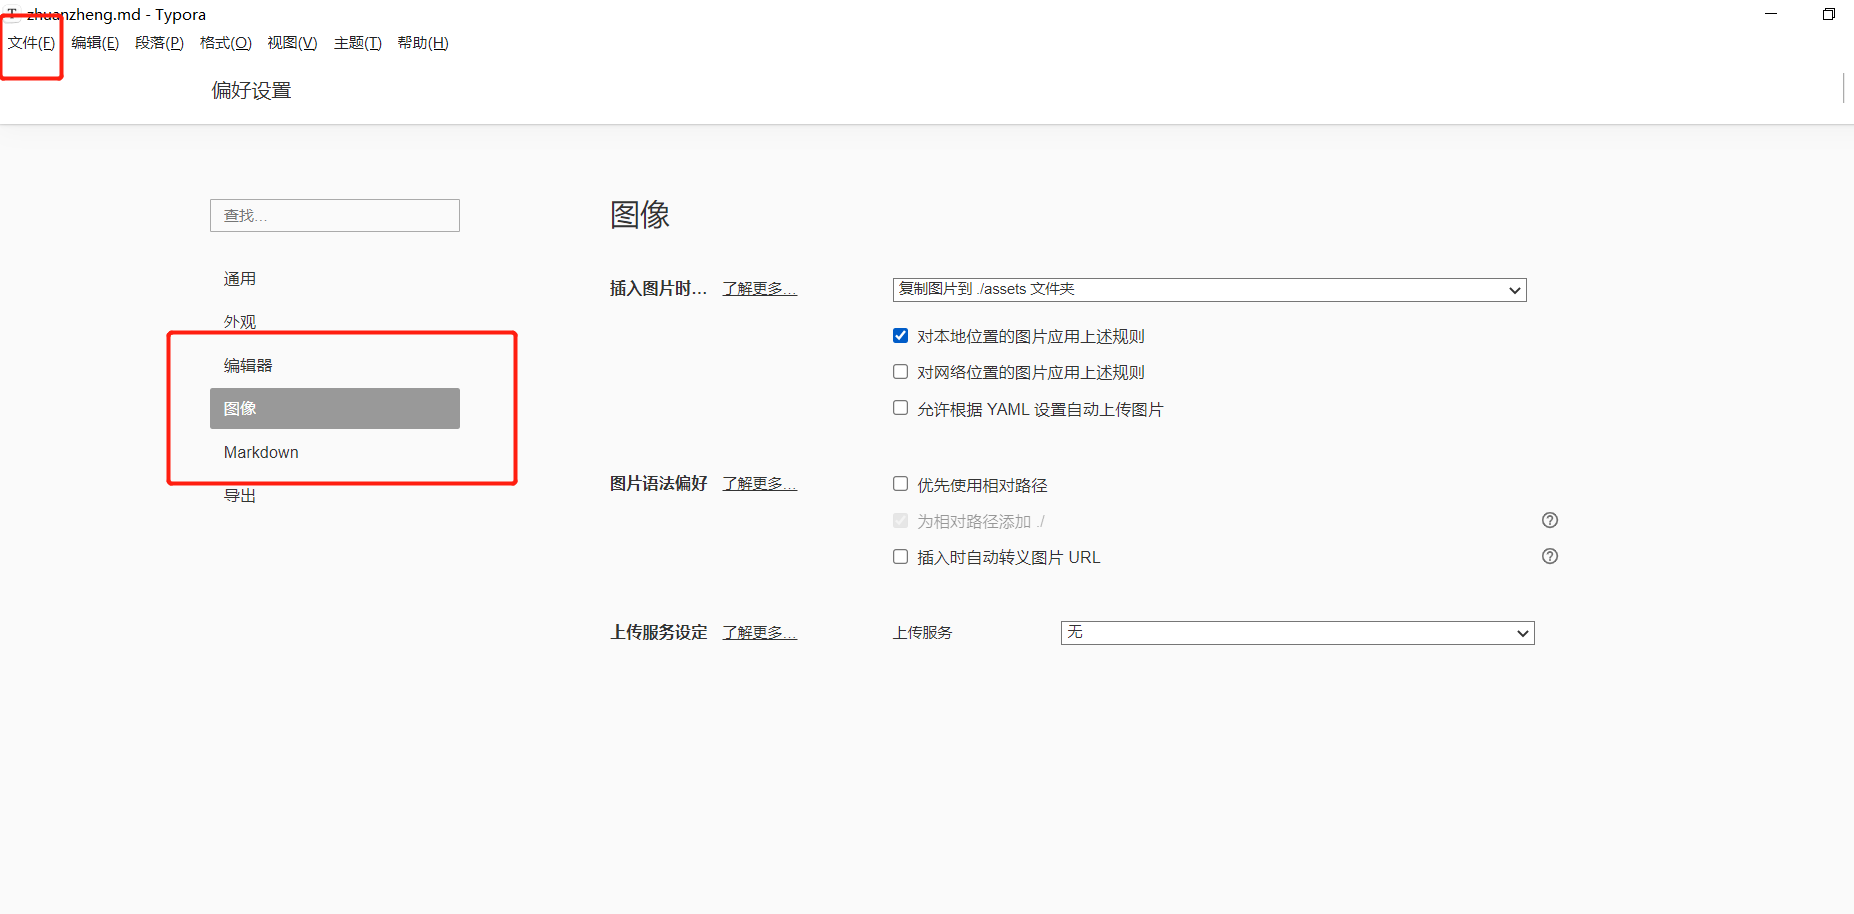Expand the 复制图片到 ./assets 文件夹 dropdown
The width and height of the screenshot is (1854, 914).
click(x=1209, y=290)
